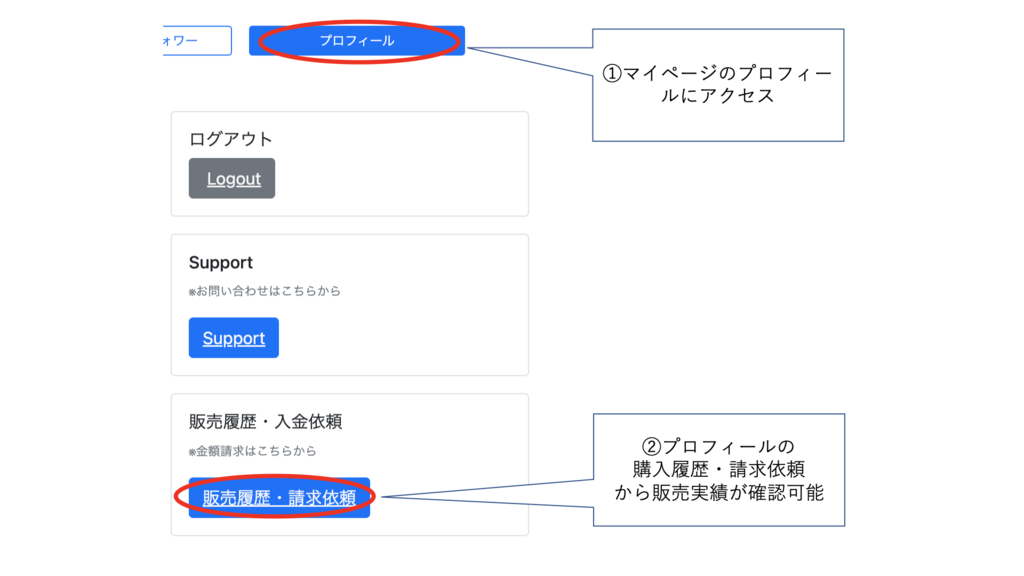
Task: Click the ※お問い合わせはこちらから note
Action: pos(265,291)
